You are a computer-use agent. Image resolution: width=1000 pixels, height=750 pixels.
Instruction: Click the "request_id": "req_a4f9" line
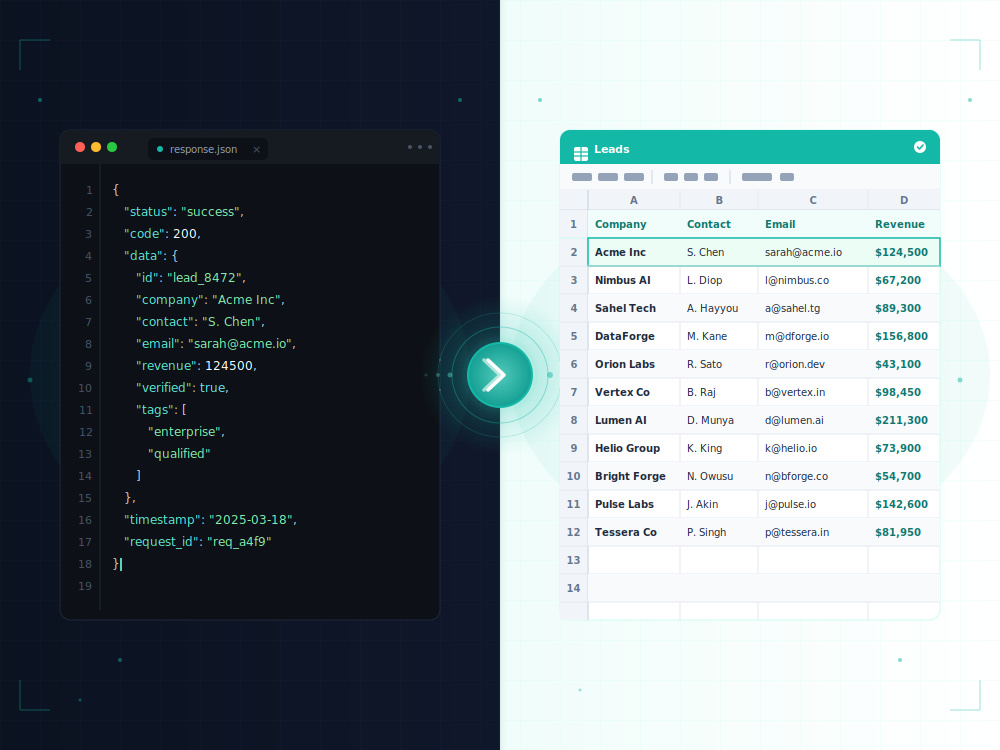[198, 542]
